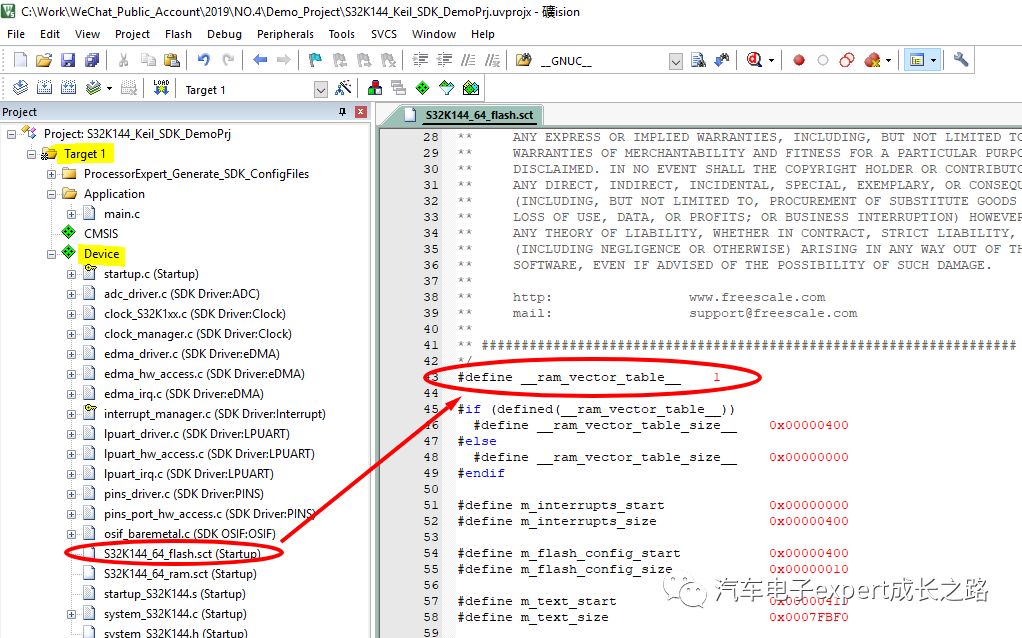Toggle the comment selection toolbar control
Viewport: 1022px width, 638px height.
[x=469, y=60]
